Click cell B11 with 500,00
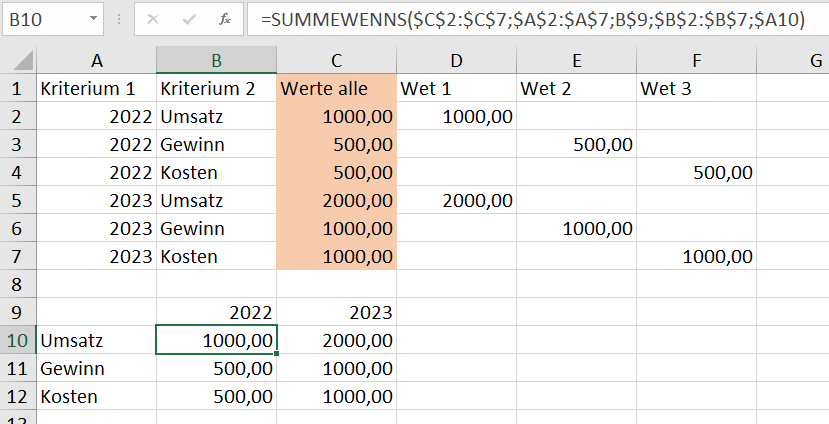Viewport: 829px width, 424px height. click(217, 368)
